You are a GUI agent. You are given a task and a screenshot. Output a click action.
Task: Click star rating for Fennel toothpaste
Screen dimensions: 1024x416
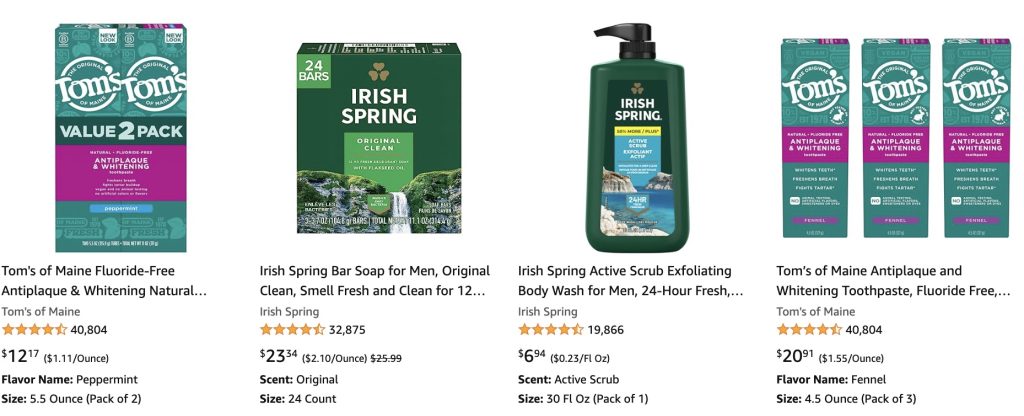coord(810,329)
